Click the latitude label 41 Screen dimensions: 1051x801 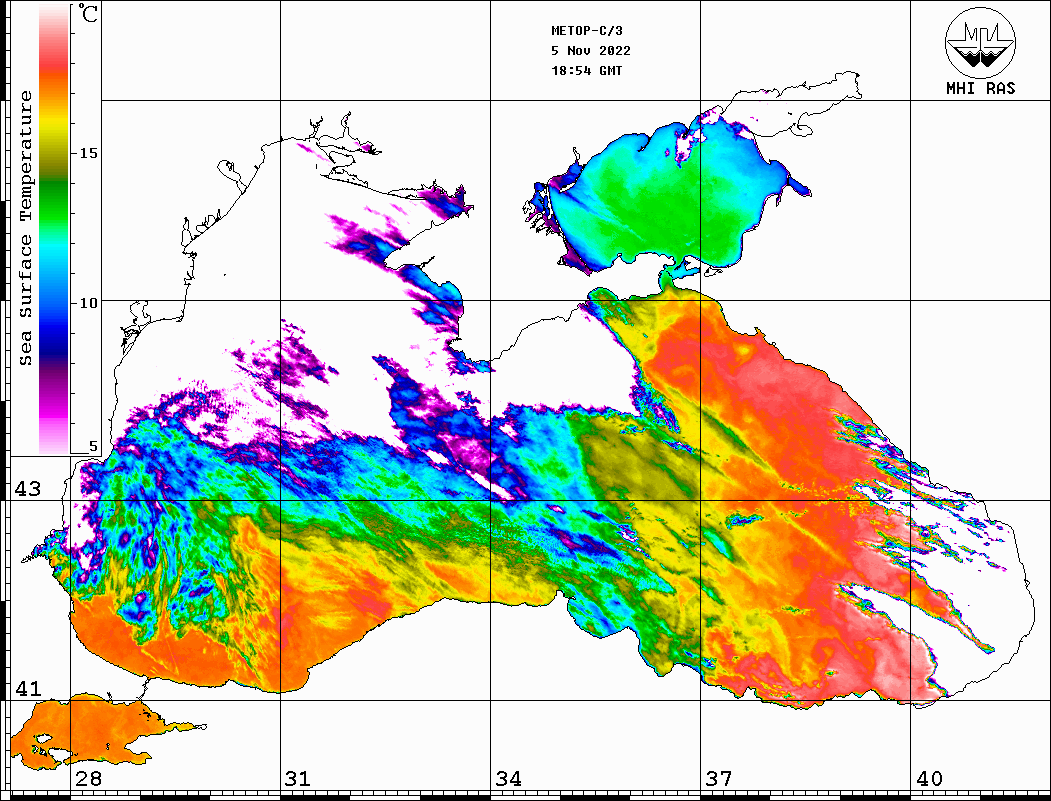[x=28, y=688]
